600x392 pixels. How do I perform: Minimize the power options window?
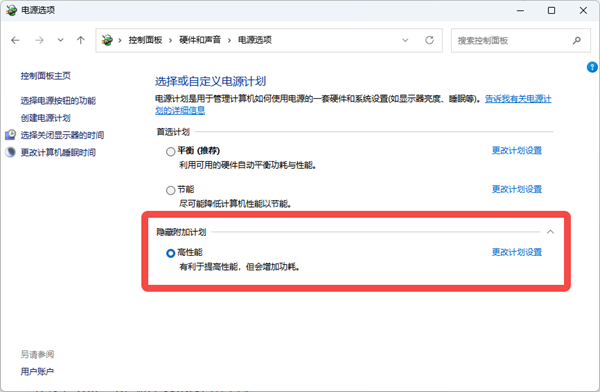tap(520, 11)
